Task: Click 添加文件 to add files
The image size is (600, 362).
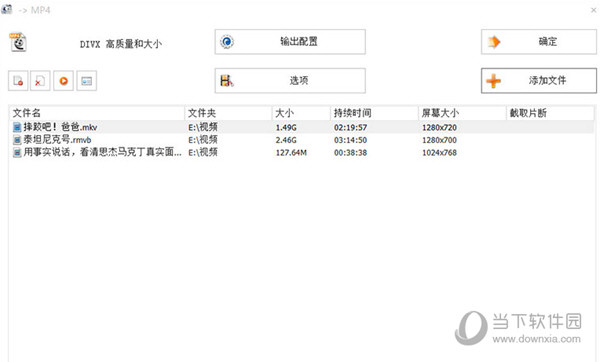Action: [539, 81]
